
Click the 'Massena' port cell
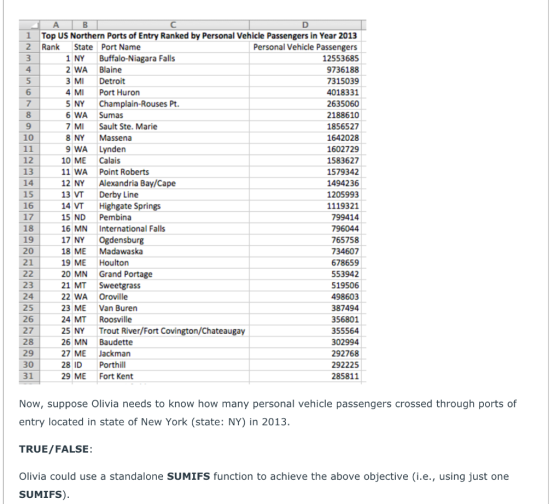click(173, 138)
